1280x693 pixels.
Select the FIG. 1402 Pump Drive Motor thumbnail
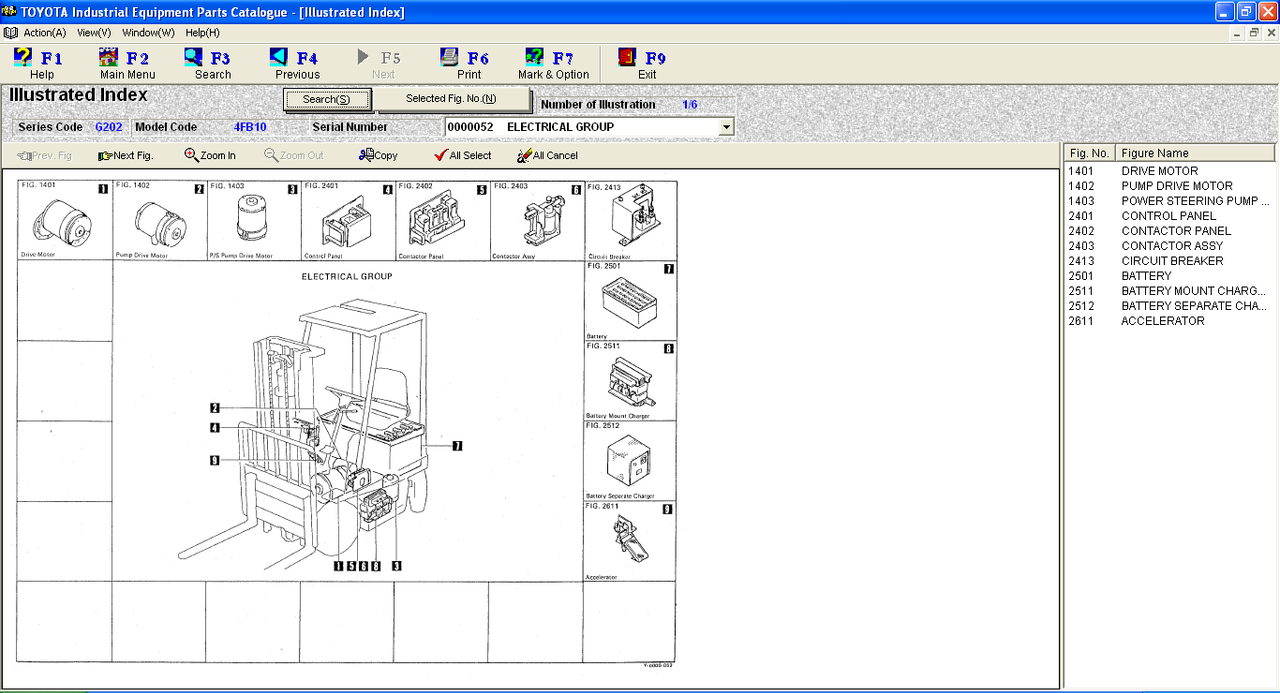(159, 220)
